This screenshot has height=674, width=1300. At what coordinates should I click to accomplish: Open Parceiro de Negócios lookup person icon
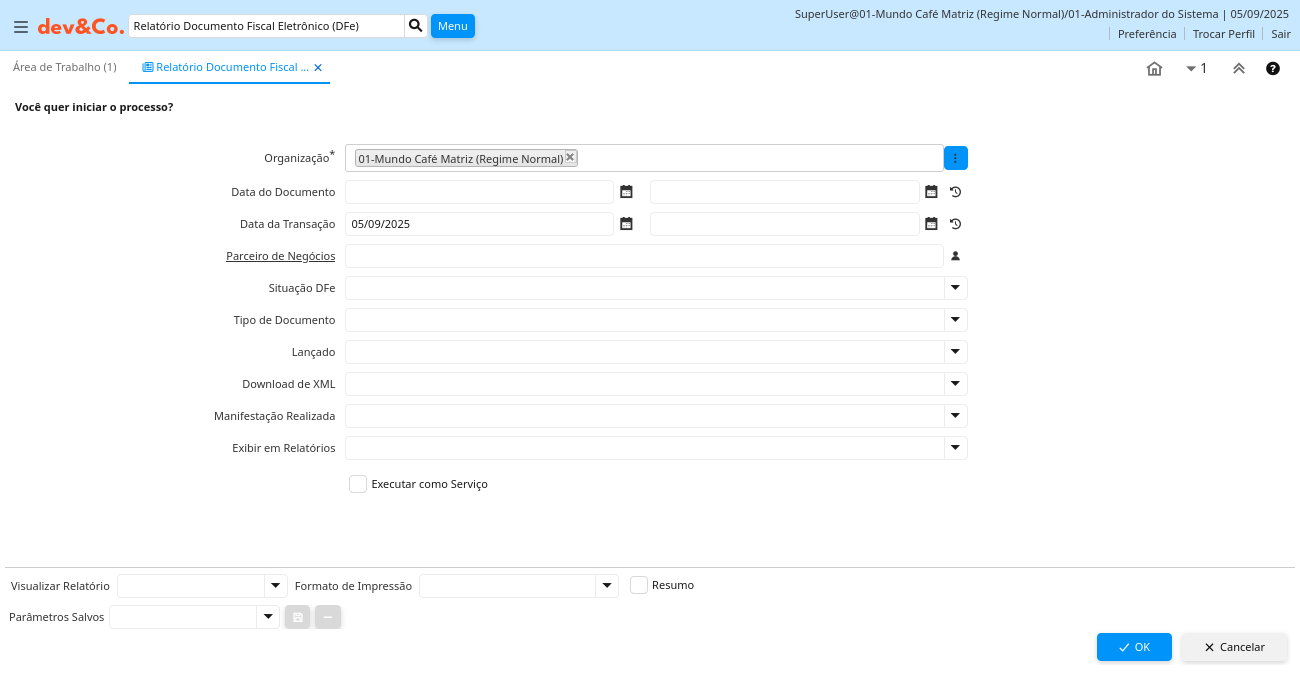[x=955, y=256]
